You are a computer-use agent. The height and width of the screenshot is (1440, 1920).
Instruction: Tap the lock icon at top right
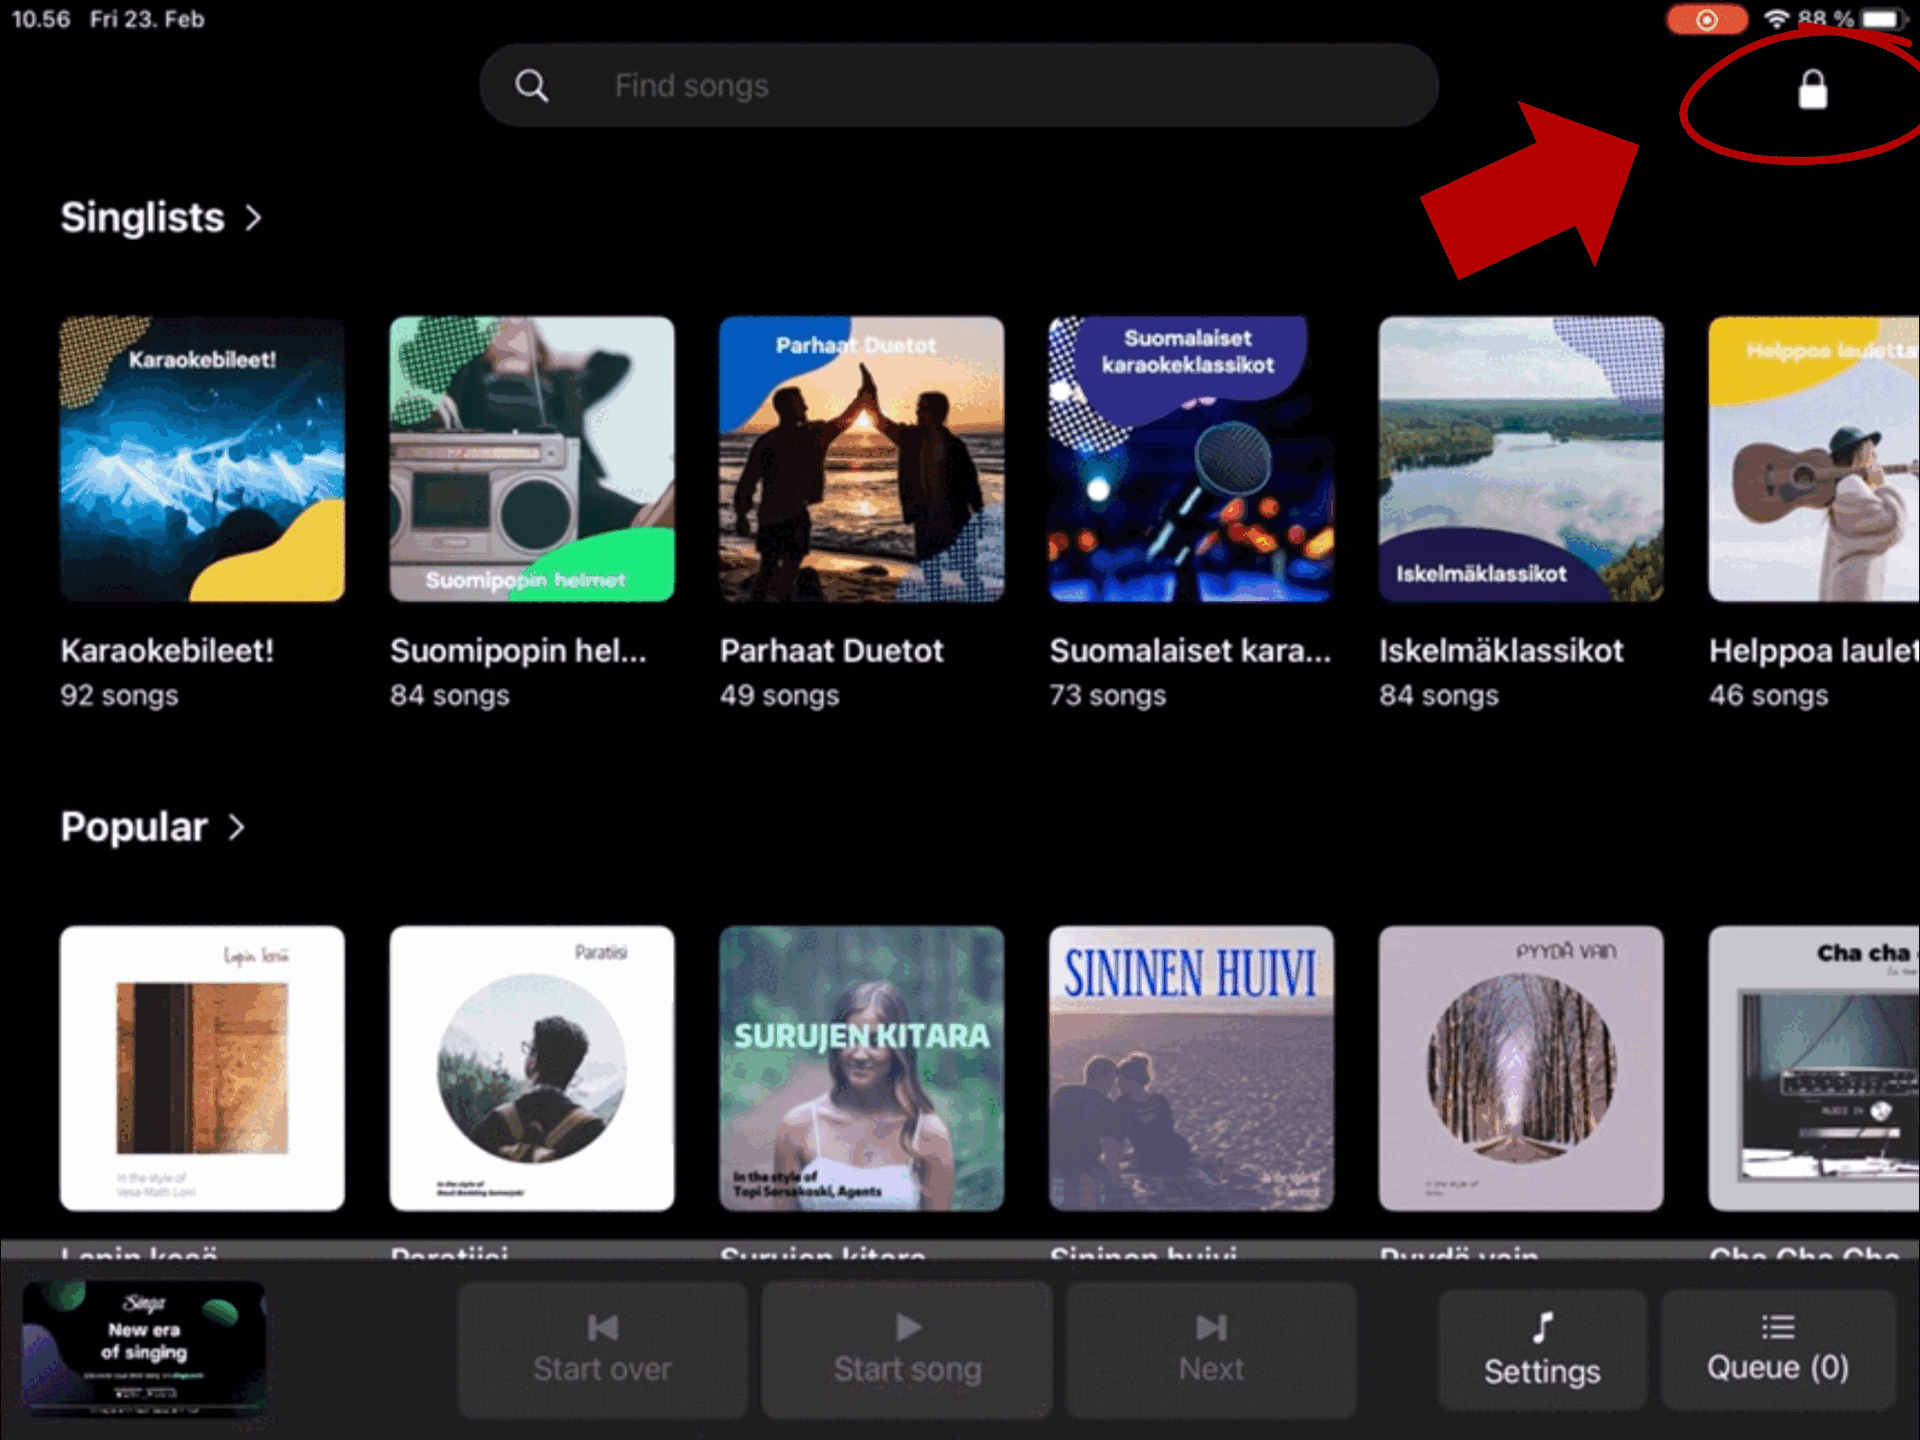1812,90
